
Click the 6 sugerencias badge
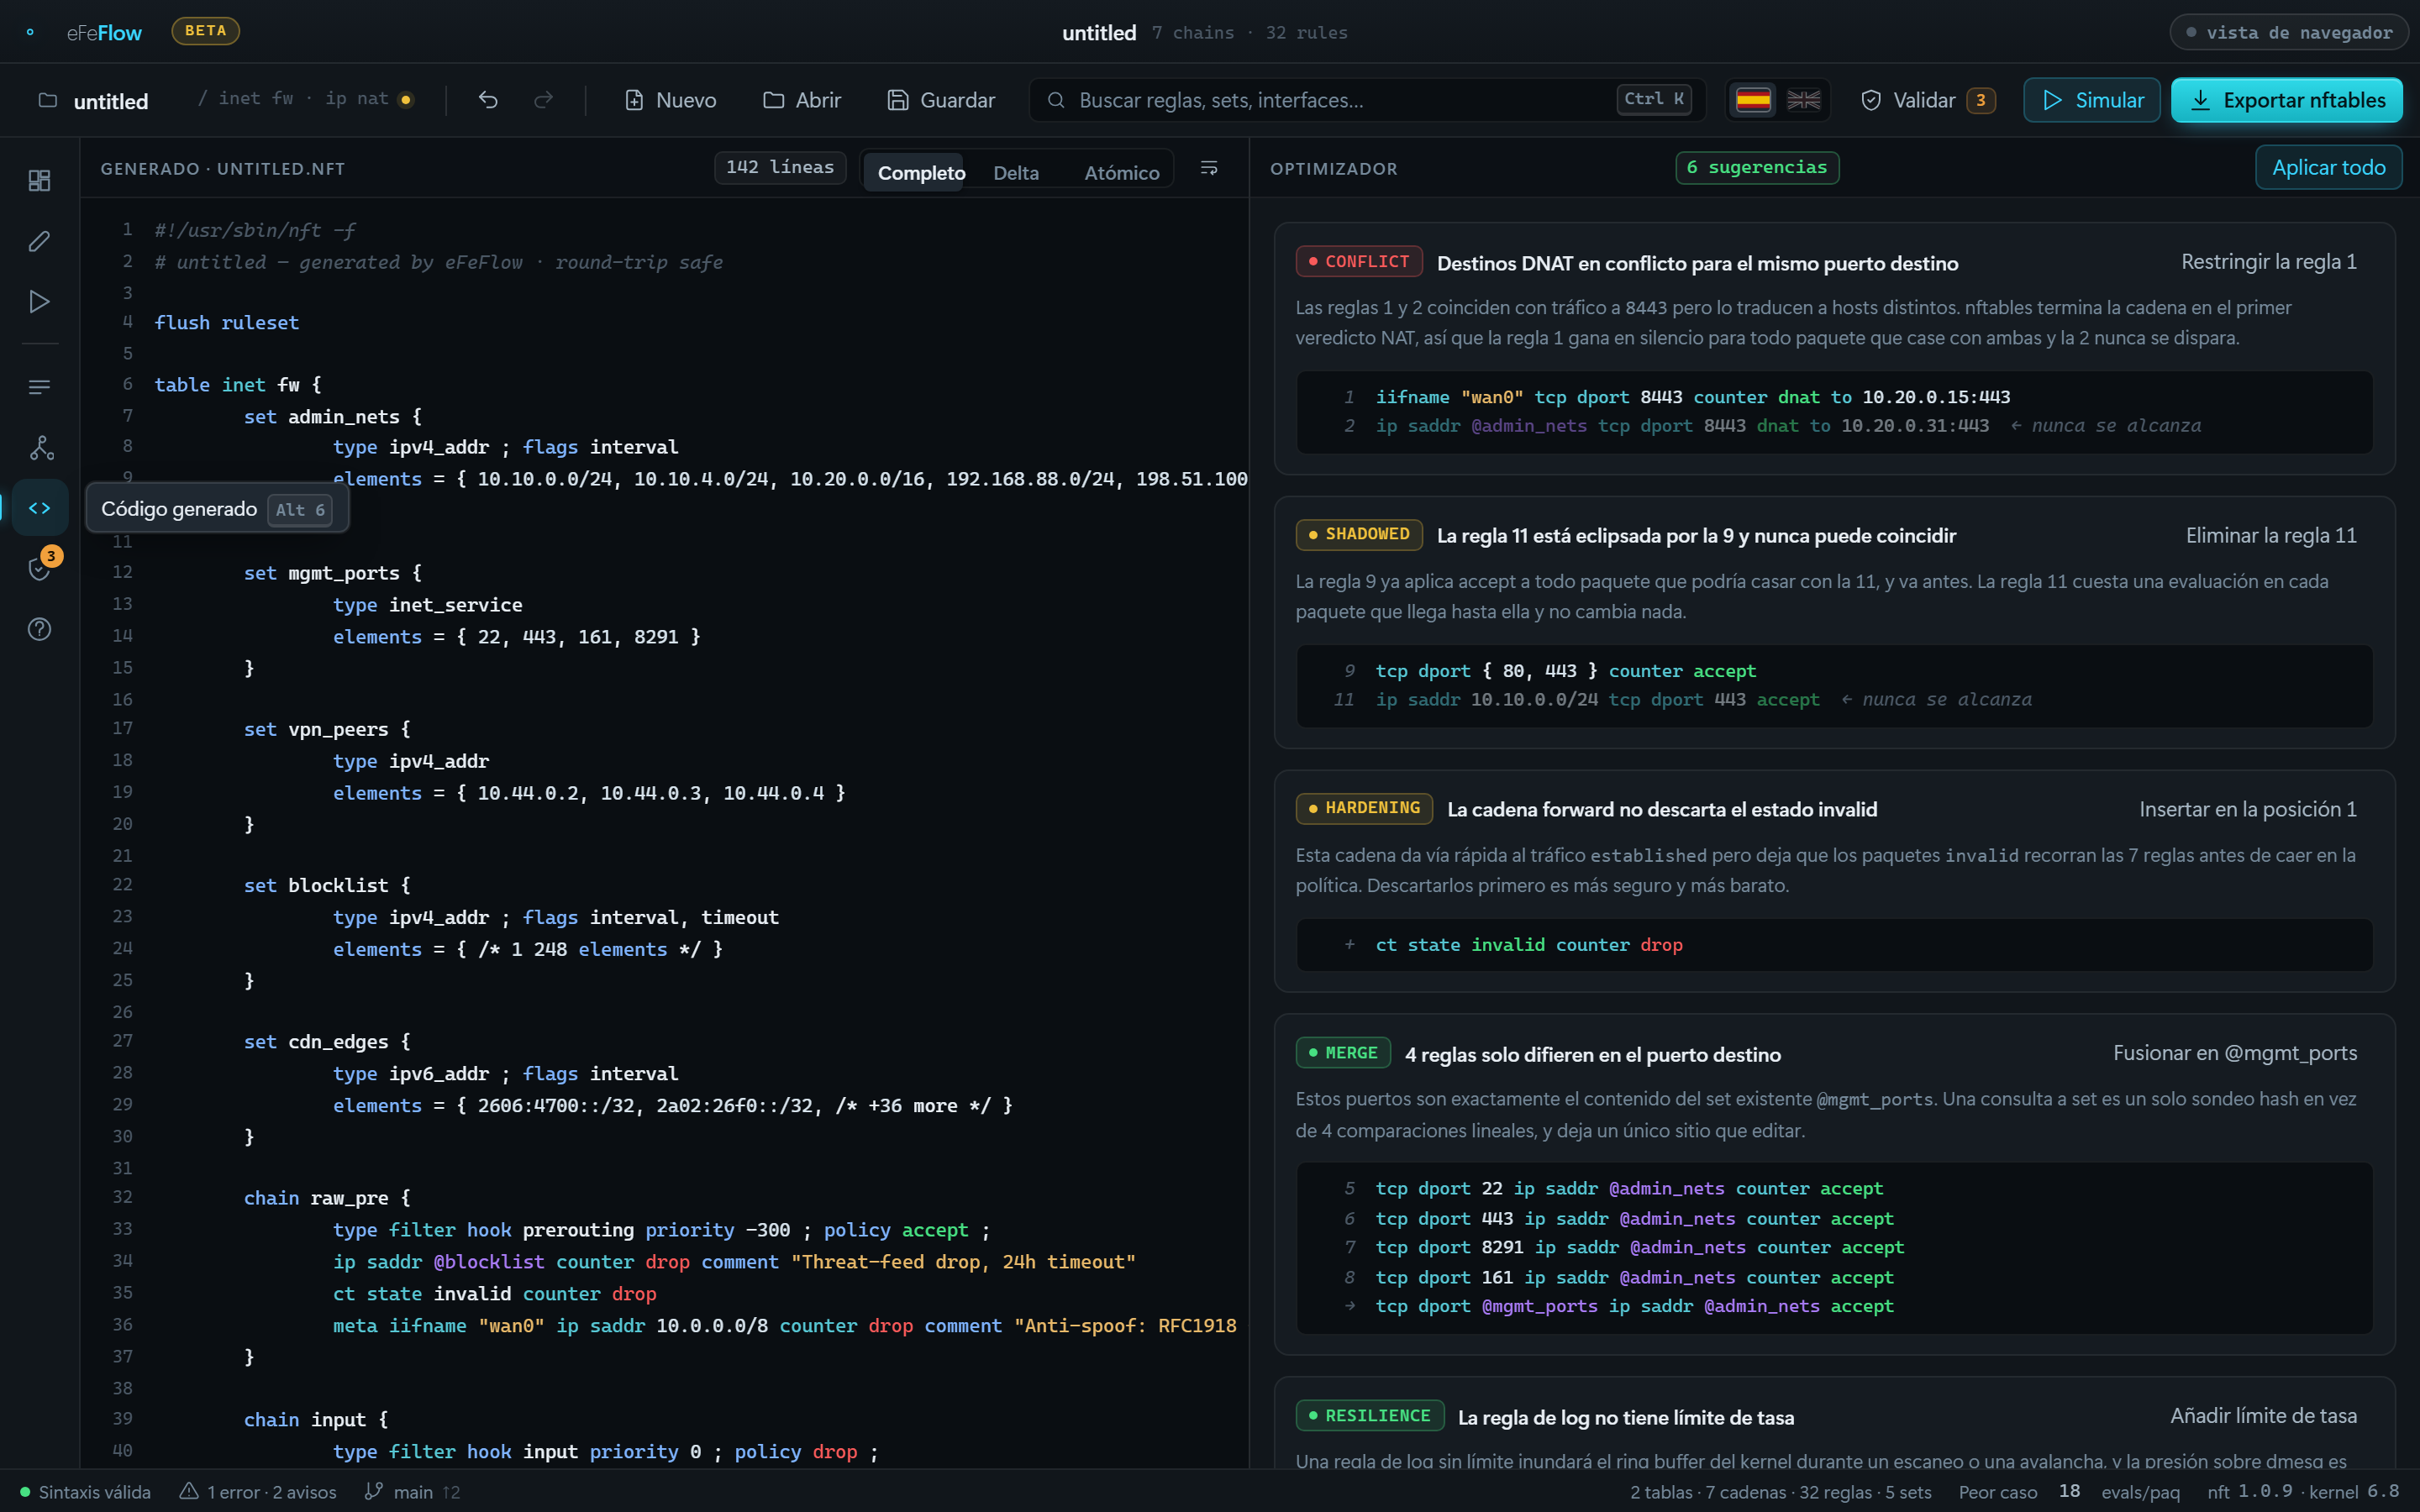[x=1757, y=167]
